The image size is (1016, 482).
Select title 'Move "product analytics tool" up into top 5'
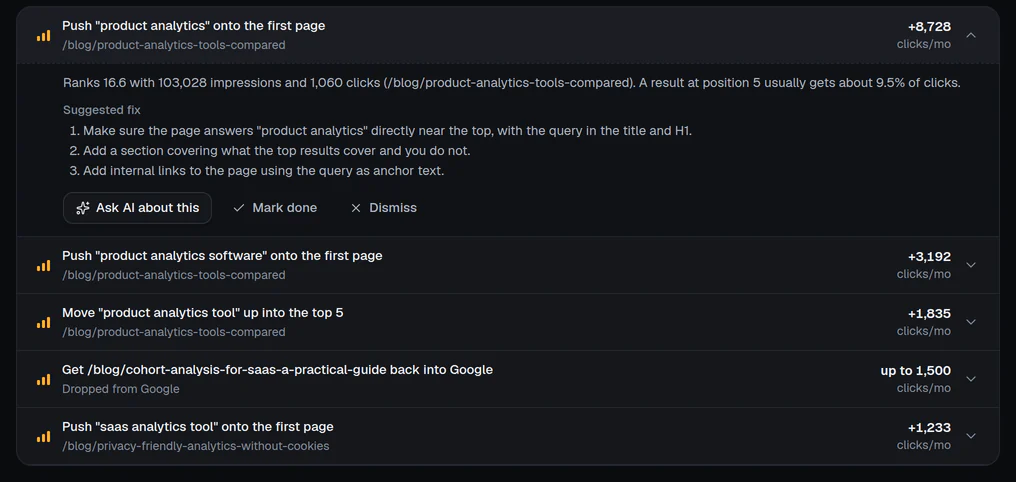point(203,313)
